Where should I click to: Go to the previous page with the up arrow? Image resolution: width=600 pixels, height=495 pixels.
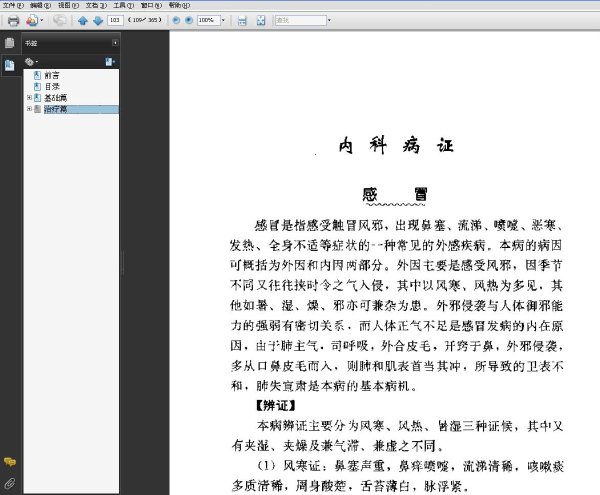(x=83, y=21)
